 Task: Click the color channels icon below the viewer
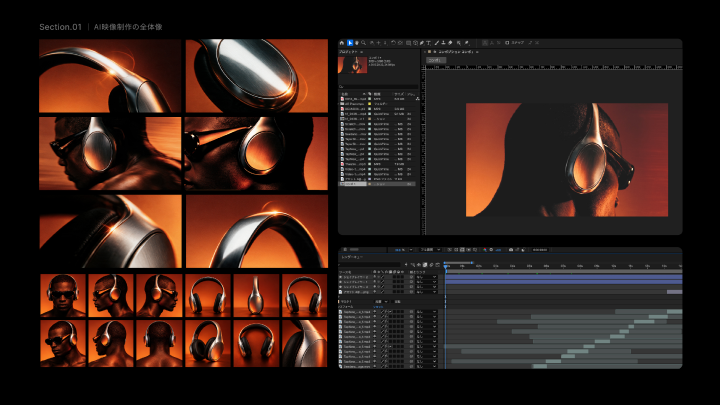coord(485,250)
